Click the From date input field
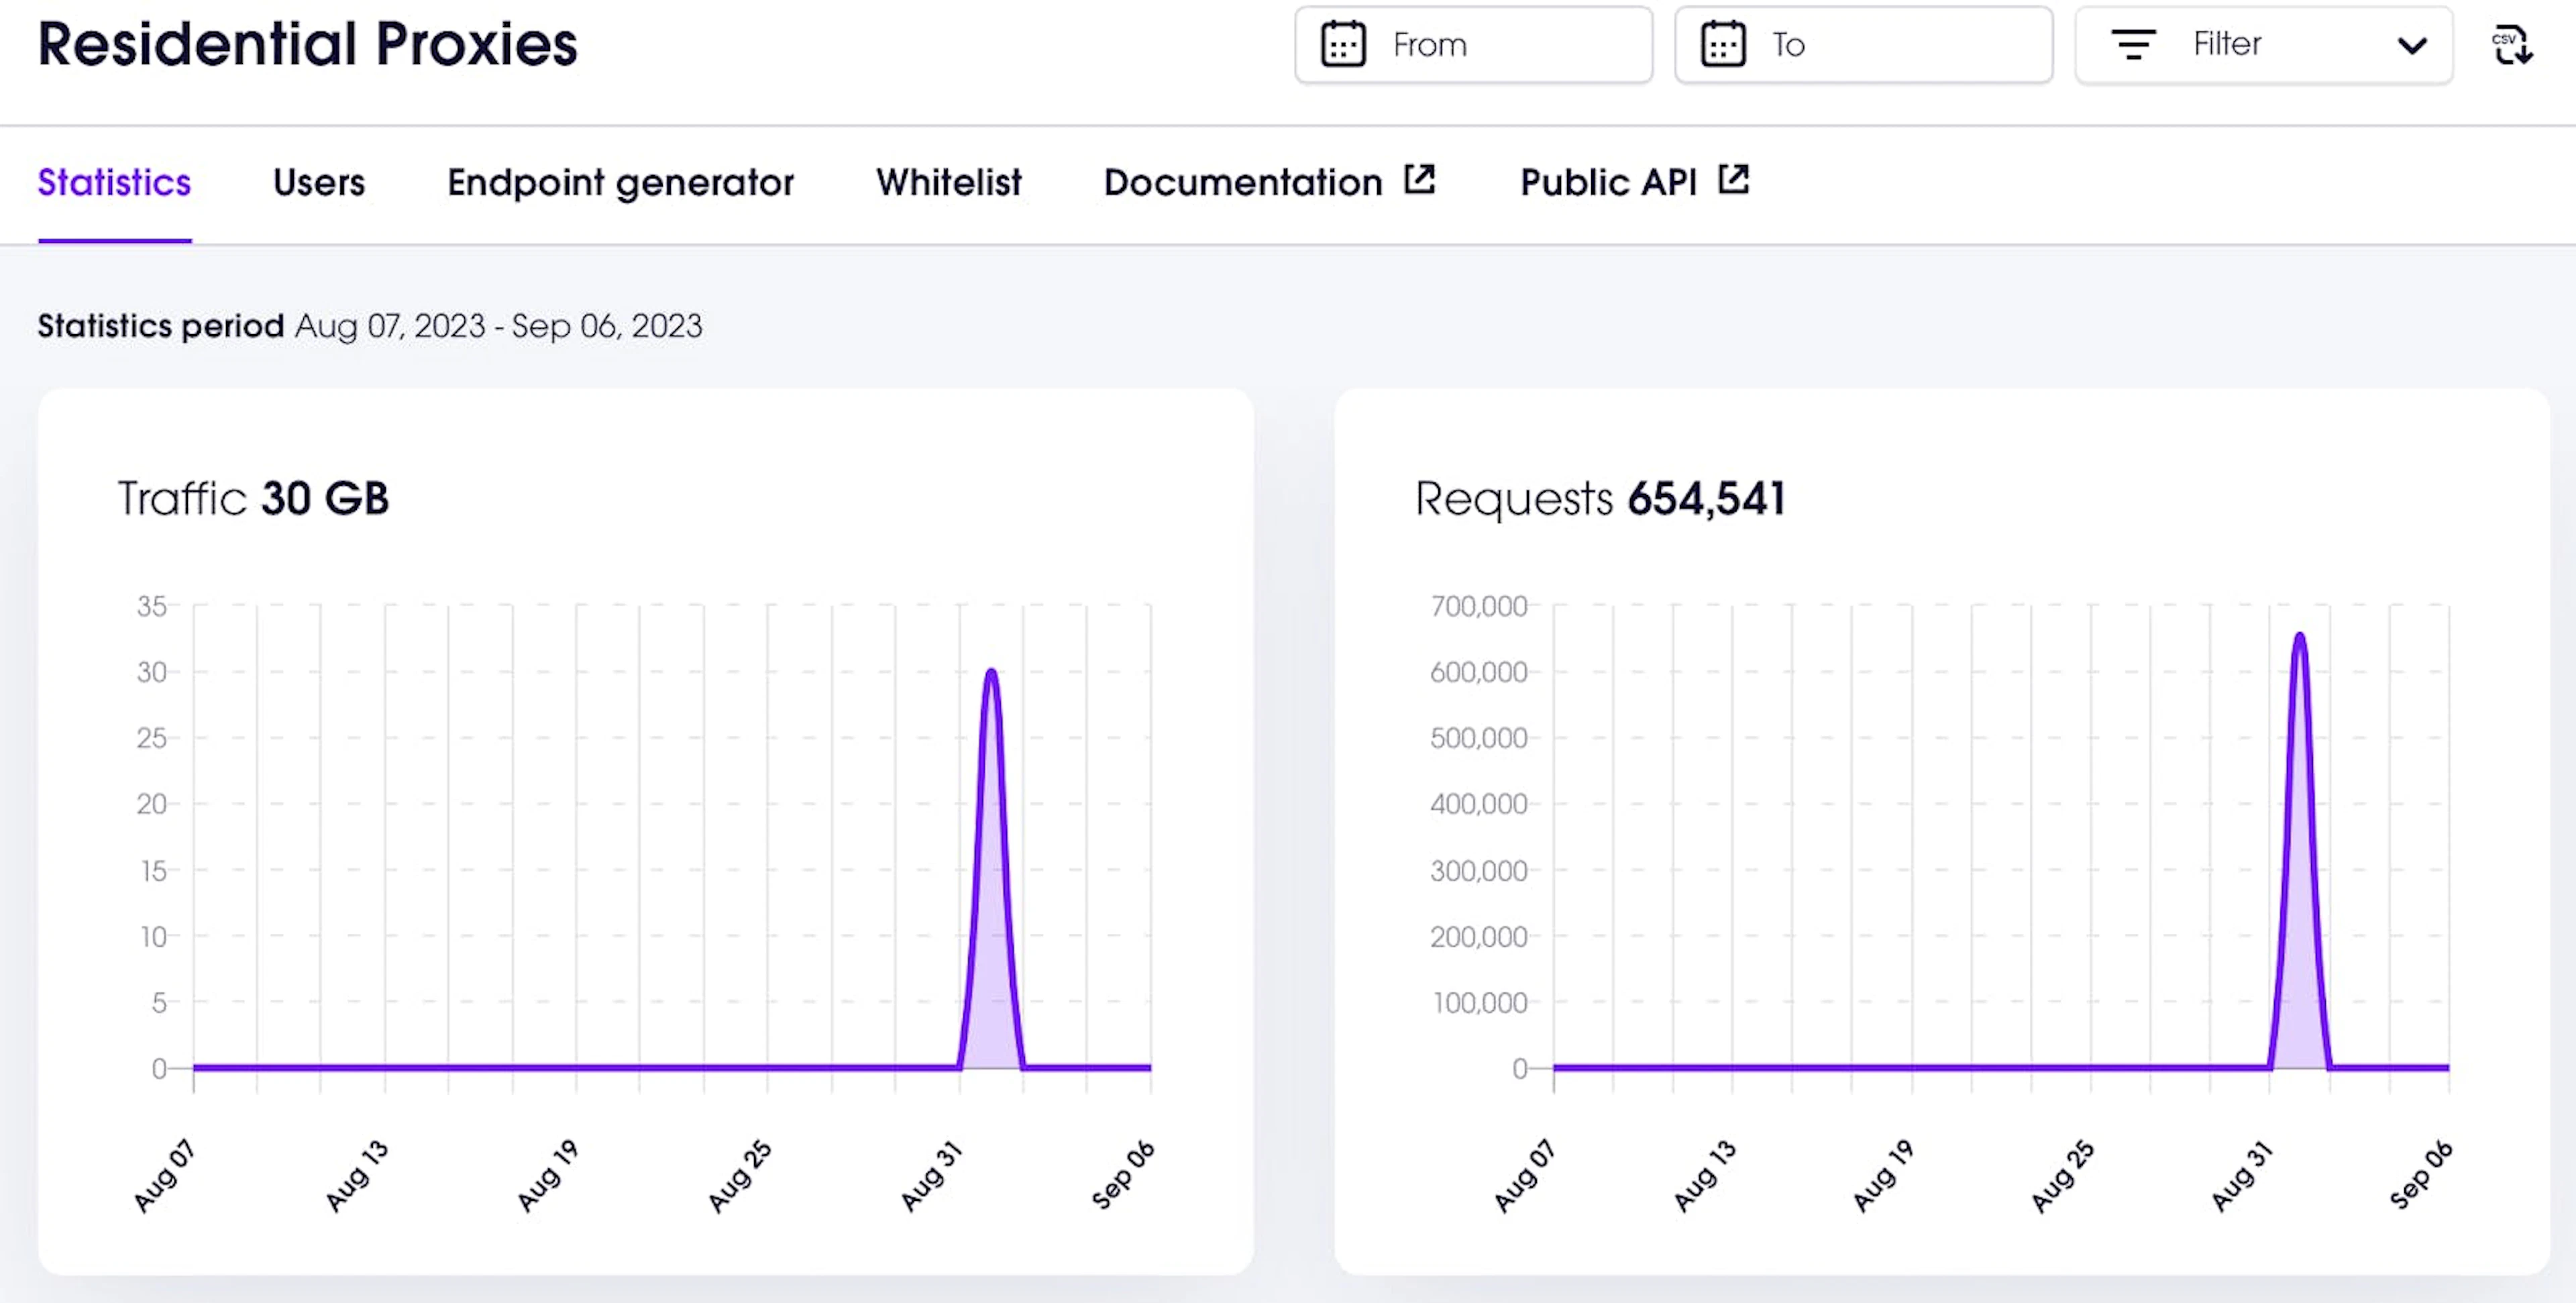Image resolution: width=2576 pixels, height=1303 pixels. (x=1473, y=45)
